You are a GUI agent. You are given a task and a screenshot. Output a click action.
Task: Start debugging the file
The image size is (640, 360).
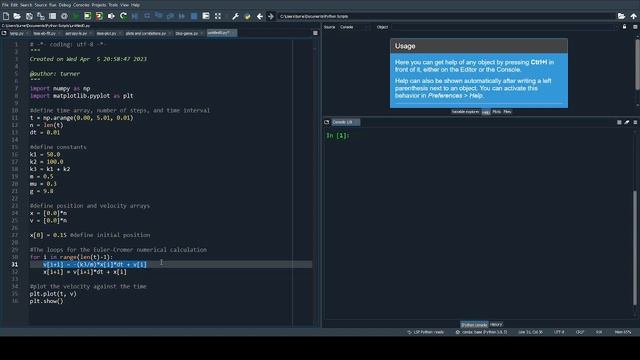135,16
